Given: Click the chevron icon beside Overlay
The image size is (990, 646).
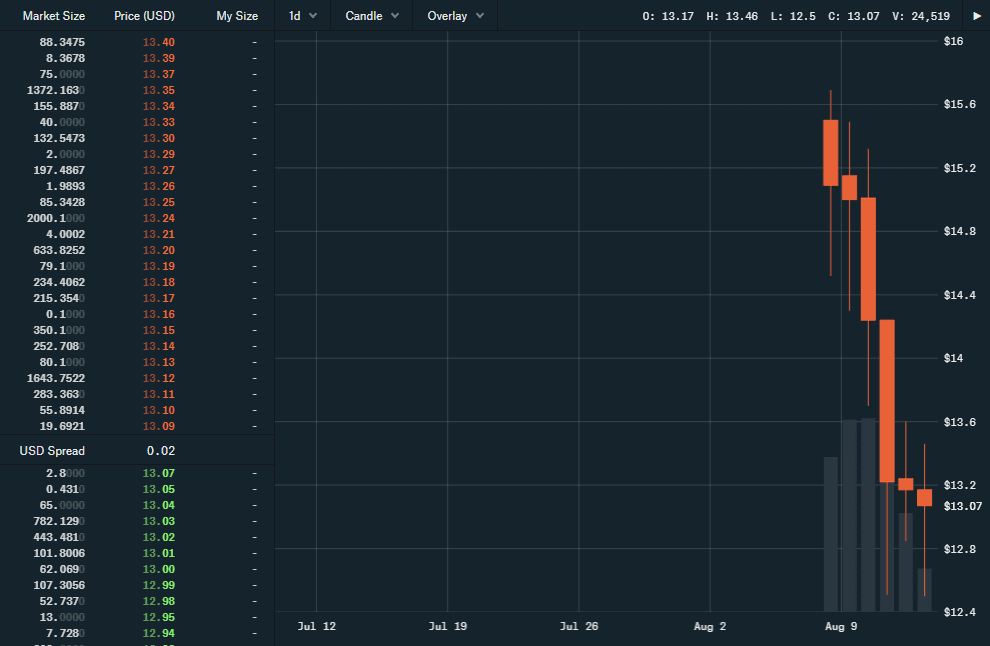Looking at the screenshot, I should pyautogui.click(x=479, y=15).
